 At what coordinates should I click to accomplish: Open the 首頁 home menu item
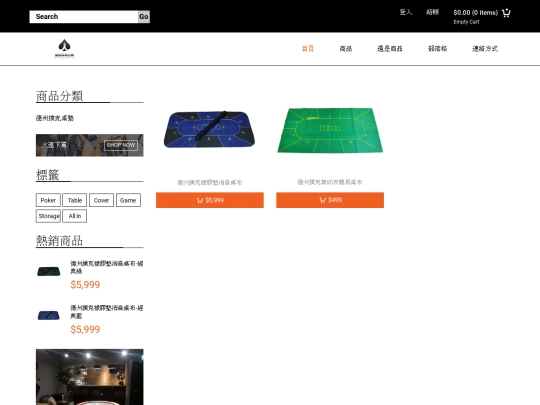308,49
